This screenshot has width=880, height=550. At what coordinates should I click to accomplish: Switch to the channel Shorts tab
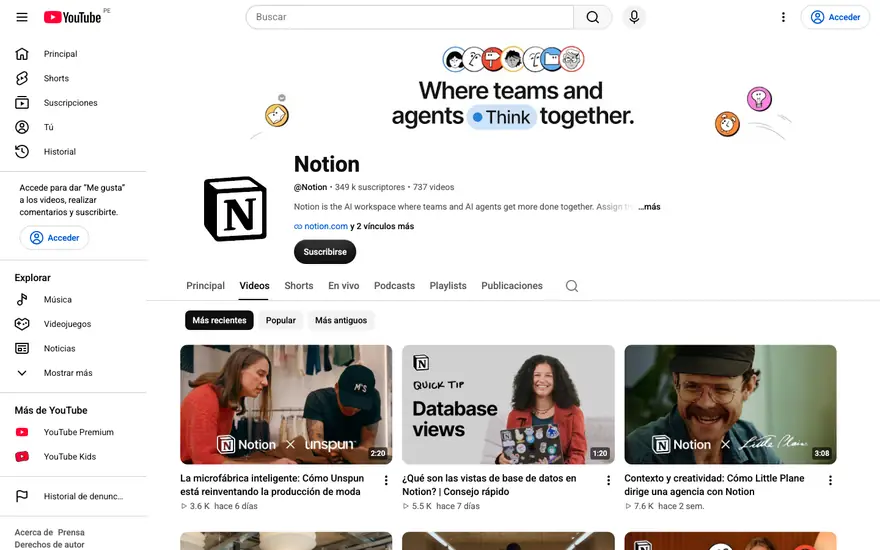(x=299, y=286)
